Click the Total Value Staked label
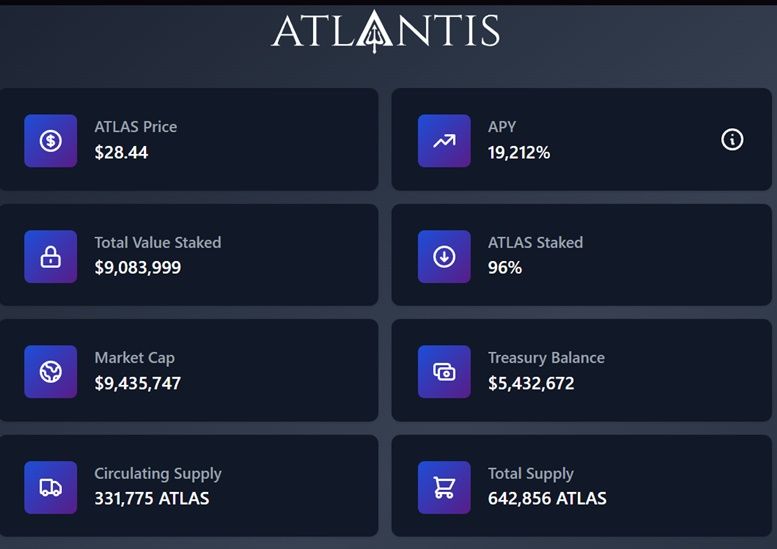Screen dimensions: 777x549 pos(158,242)
